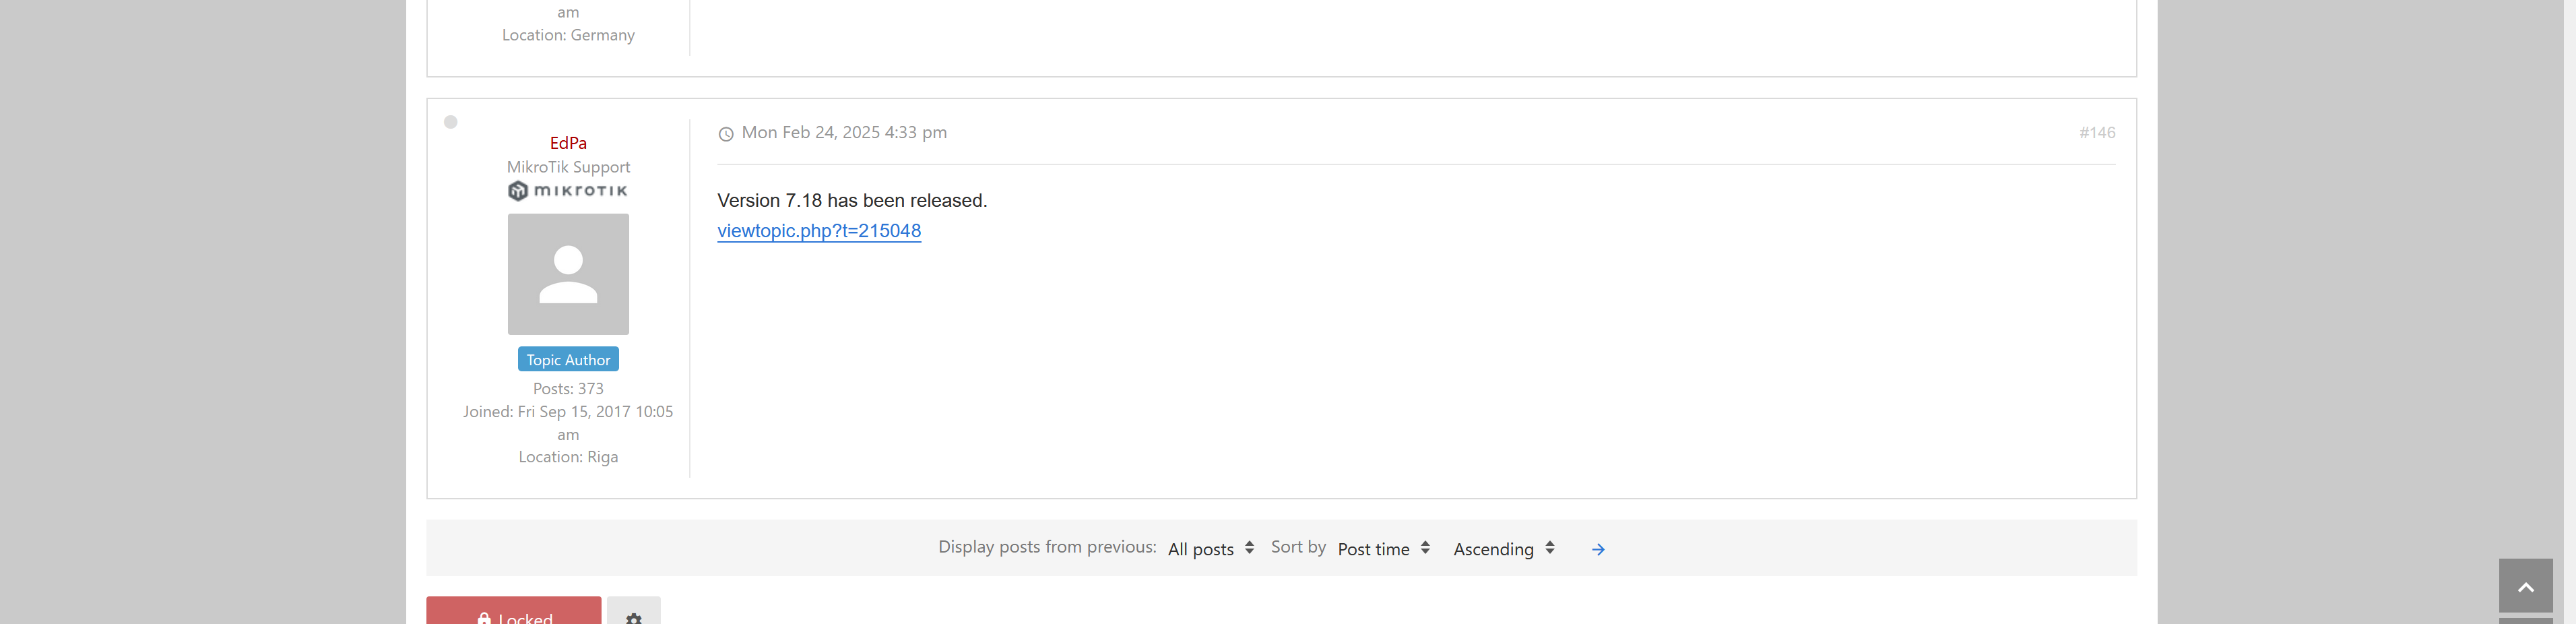Open the All posts filter dropdown
The width and height of the screenshot is (2576, 624).
(x=1210, y=549)
